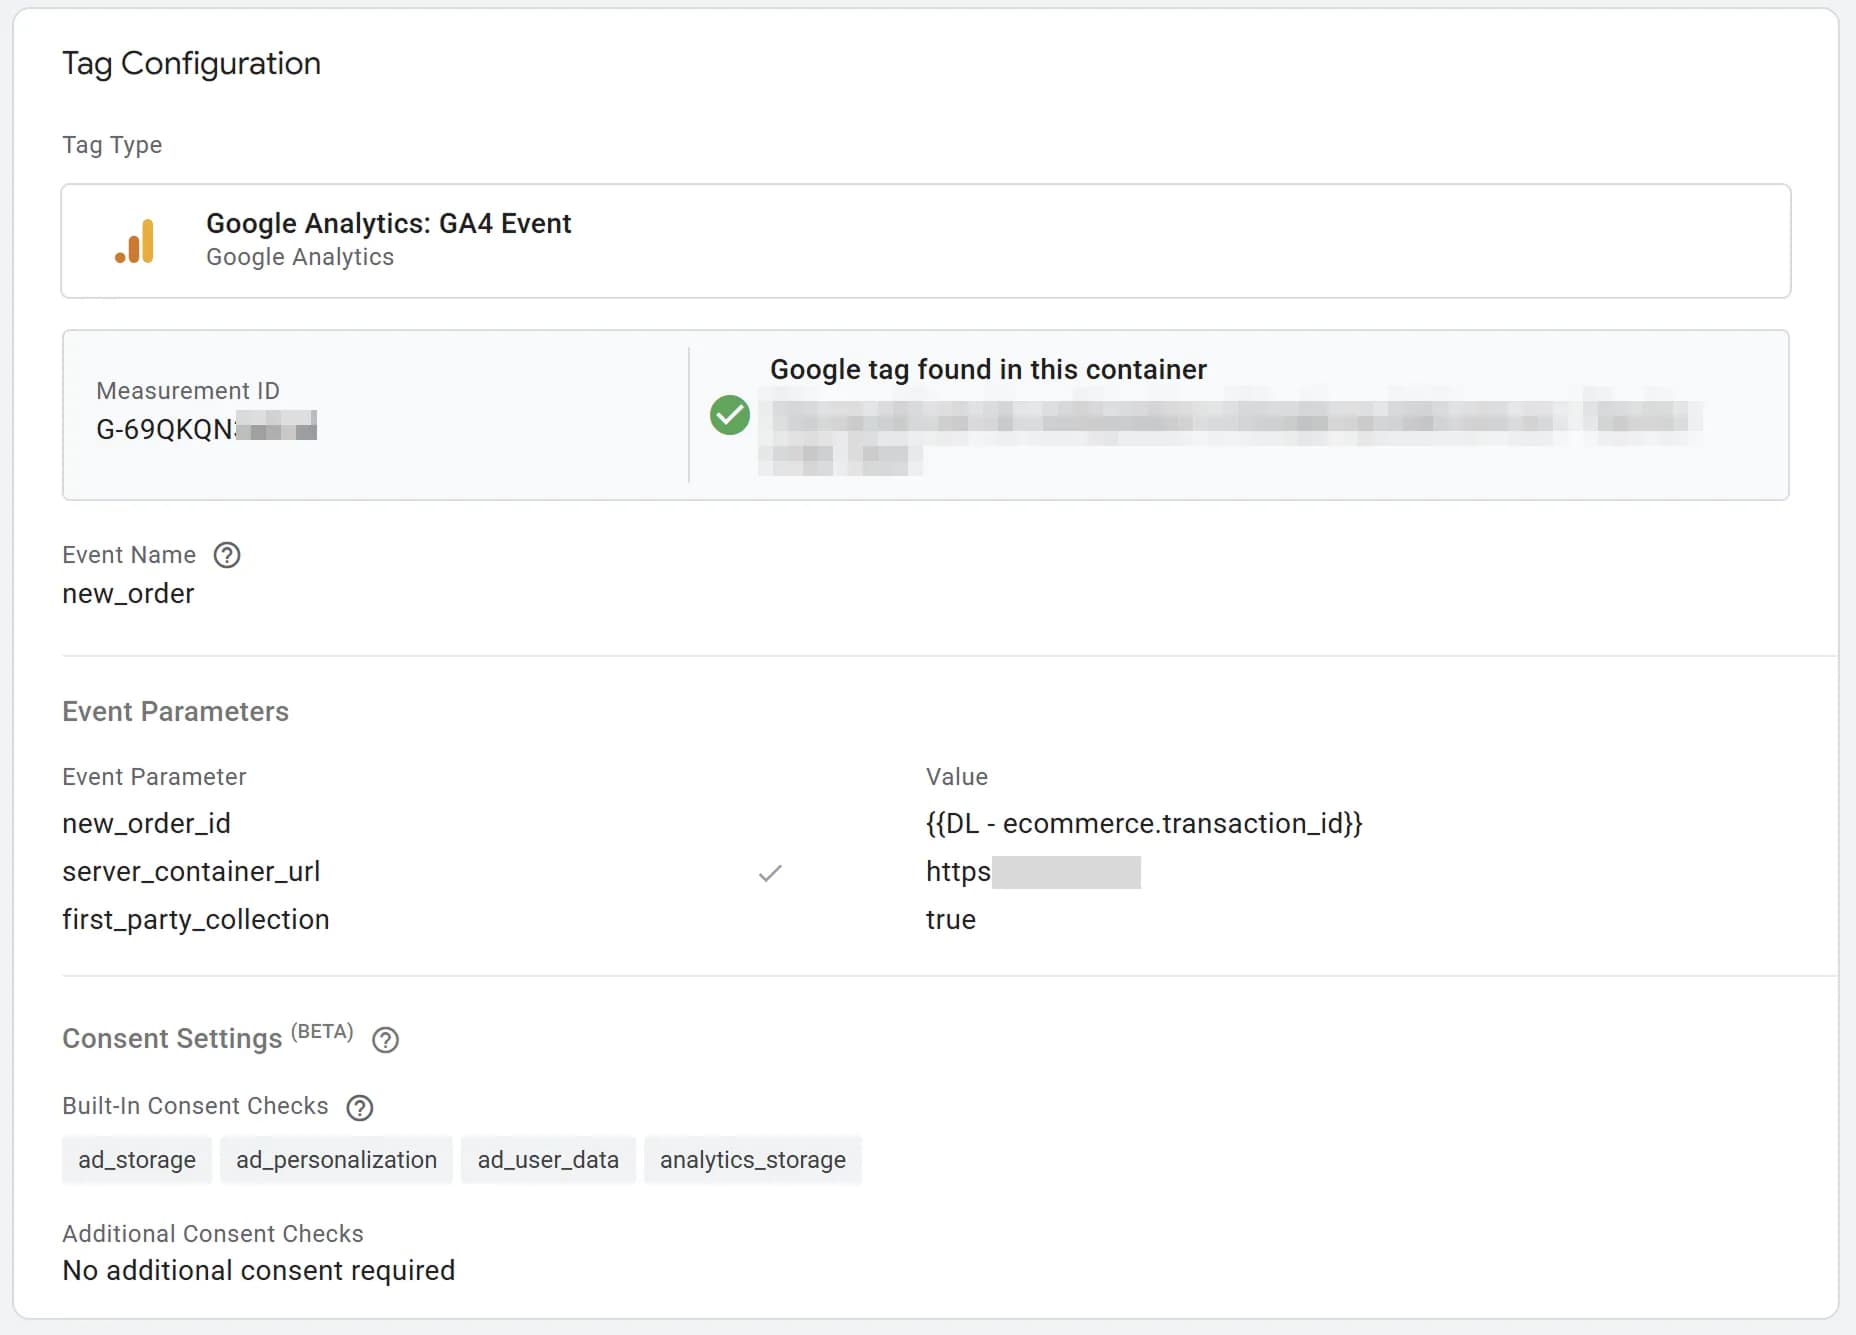Open Consent Settings help icon
This screenshot has height=1335, width=1856.
tap(385, 1040)
